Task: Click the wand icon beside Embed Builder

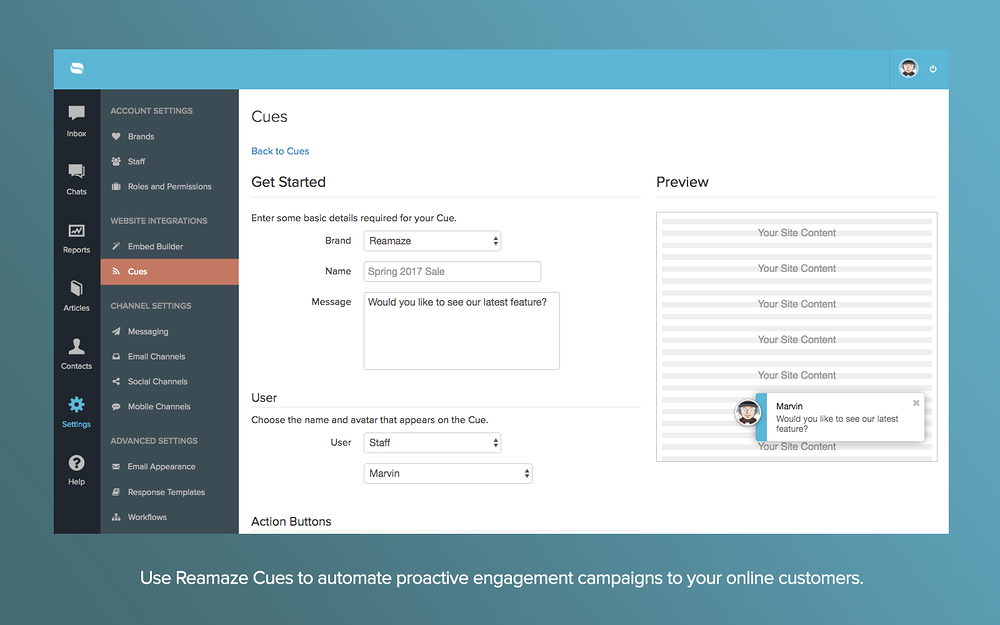Action: [116, 246]
